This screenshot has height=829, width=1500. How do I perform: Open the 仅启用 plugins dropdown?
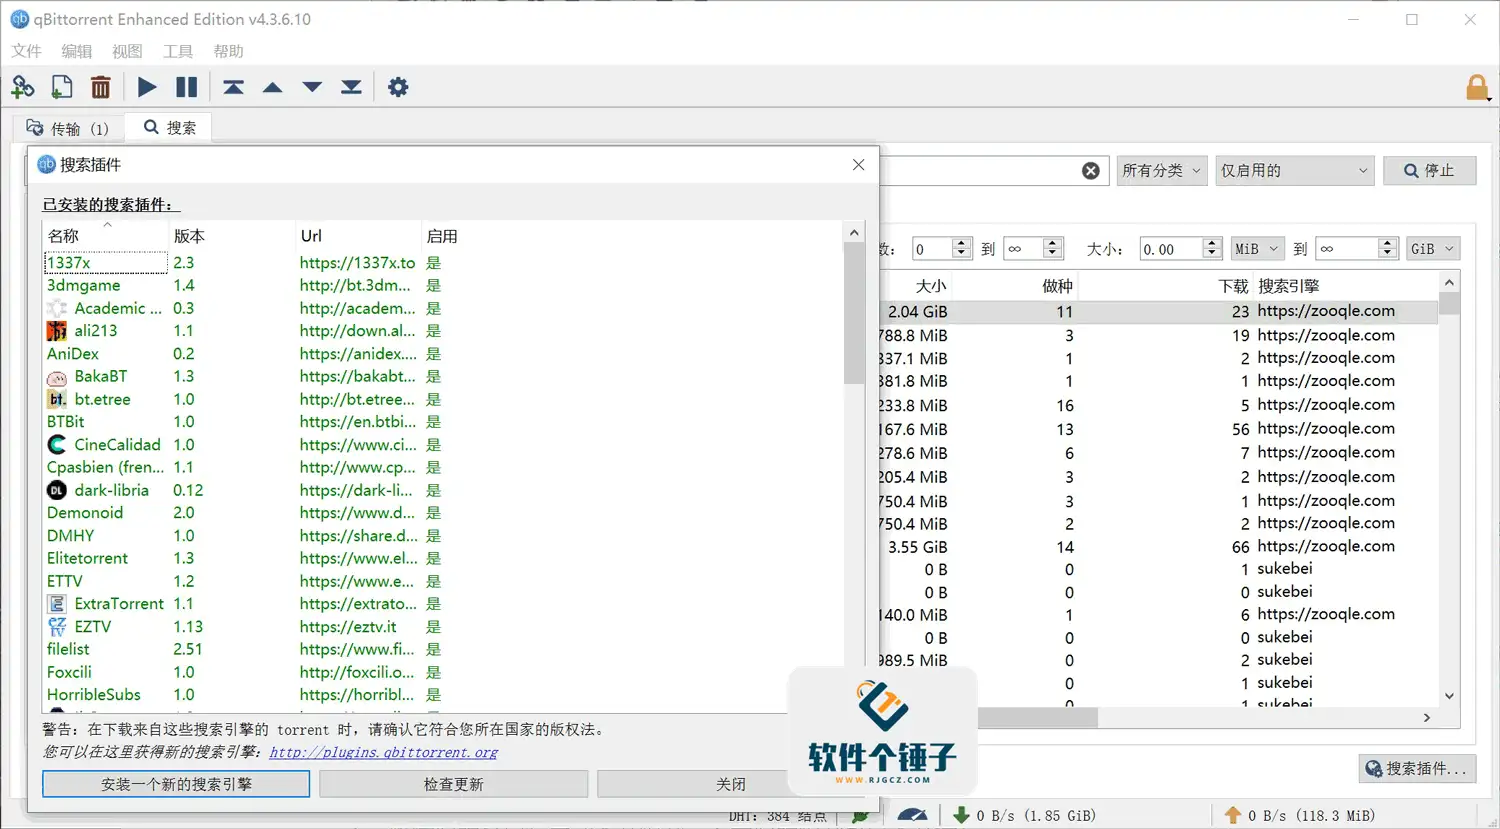tap(1294, 170)
